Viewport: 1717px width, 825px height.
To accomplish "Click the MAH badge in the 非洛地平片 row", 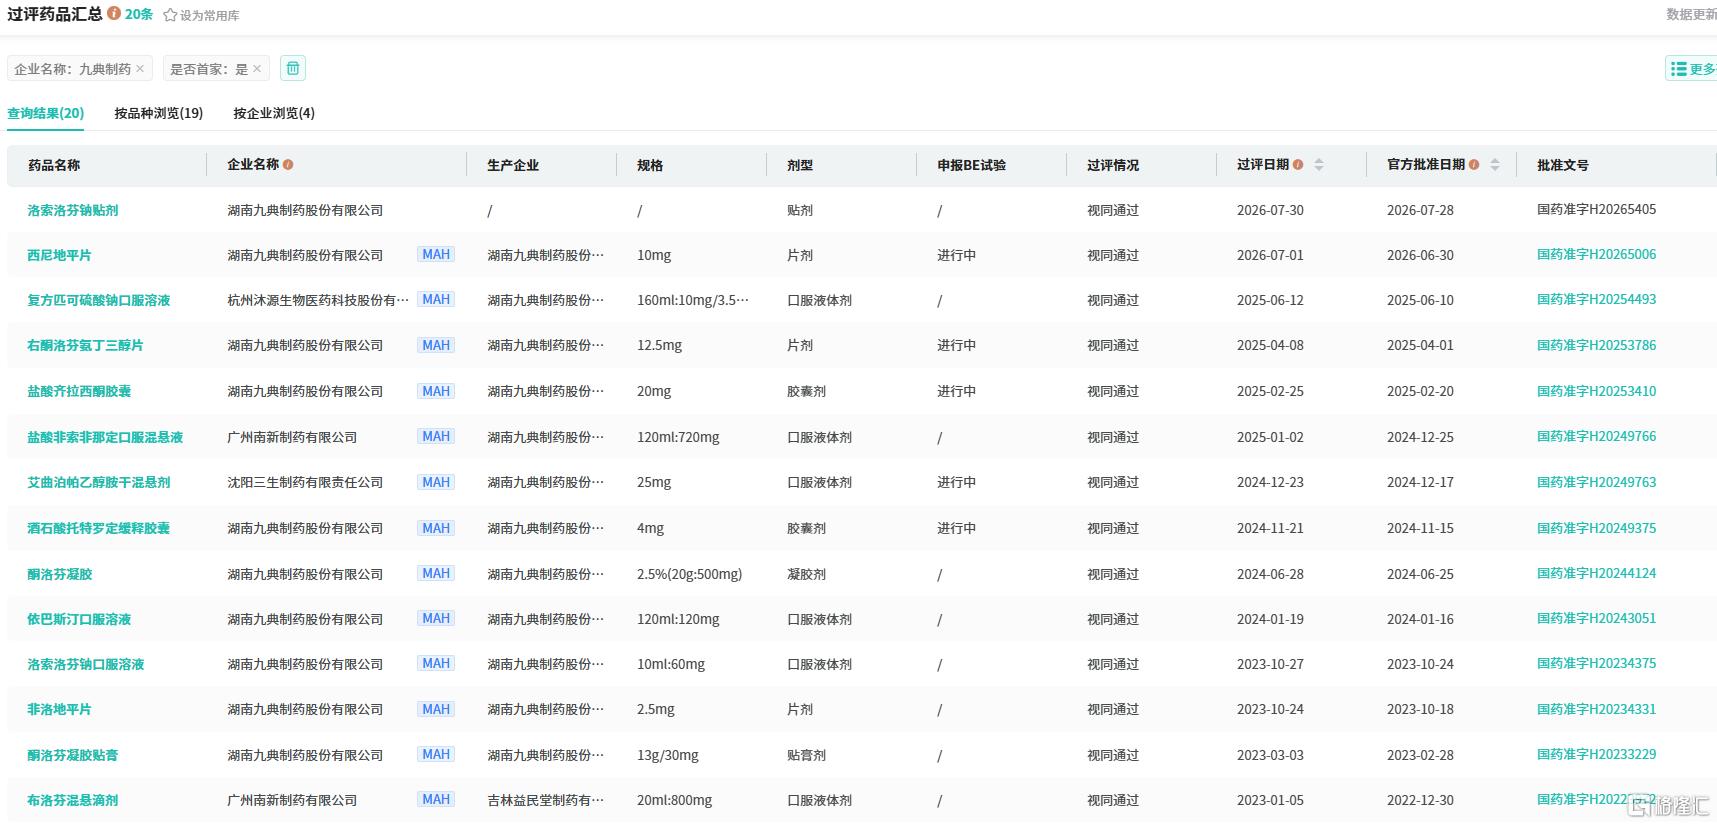I will click(436, 709).
